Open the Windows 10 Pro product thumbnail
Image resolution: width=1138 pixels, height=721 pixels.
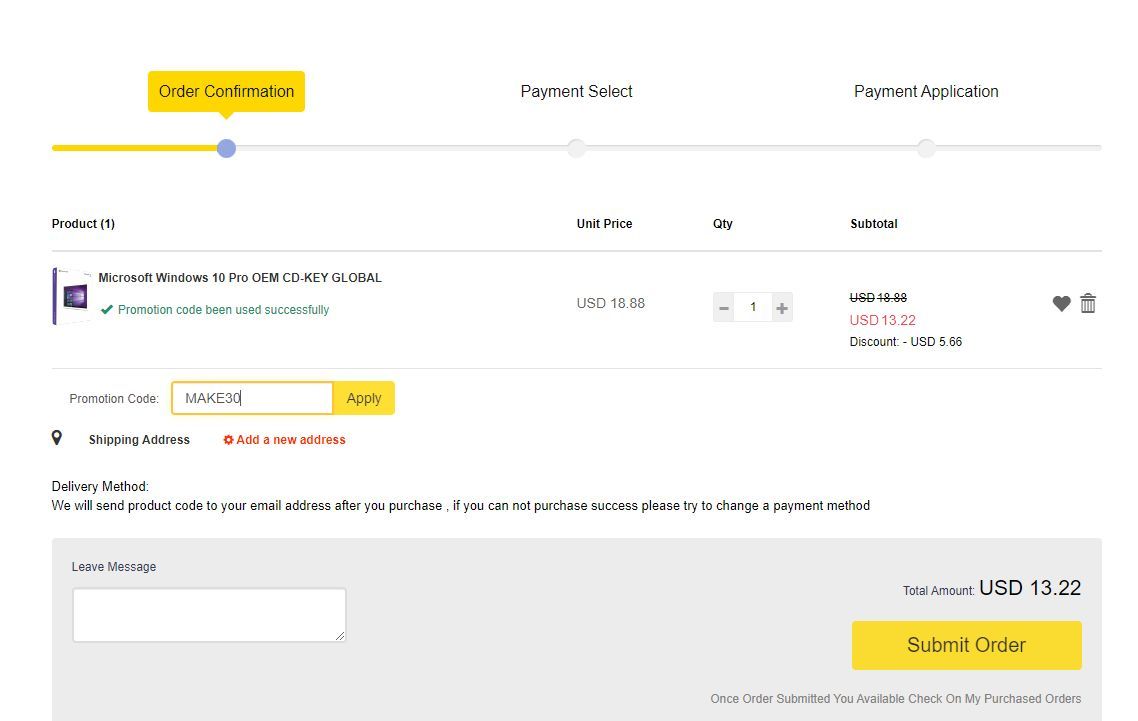(72, 296)
